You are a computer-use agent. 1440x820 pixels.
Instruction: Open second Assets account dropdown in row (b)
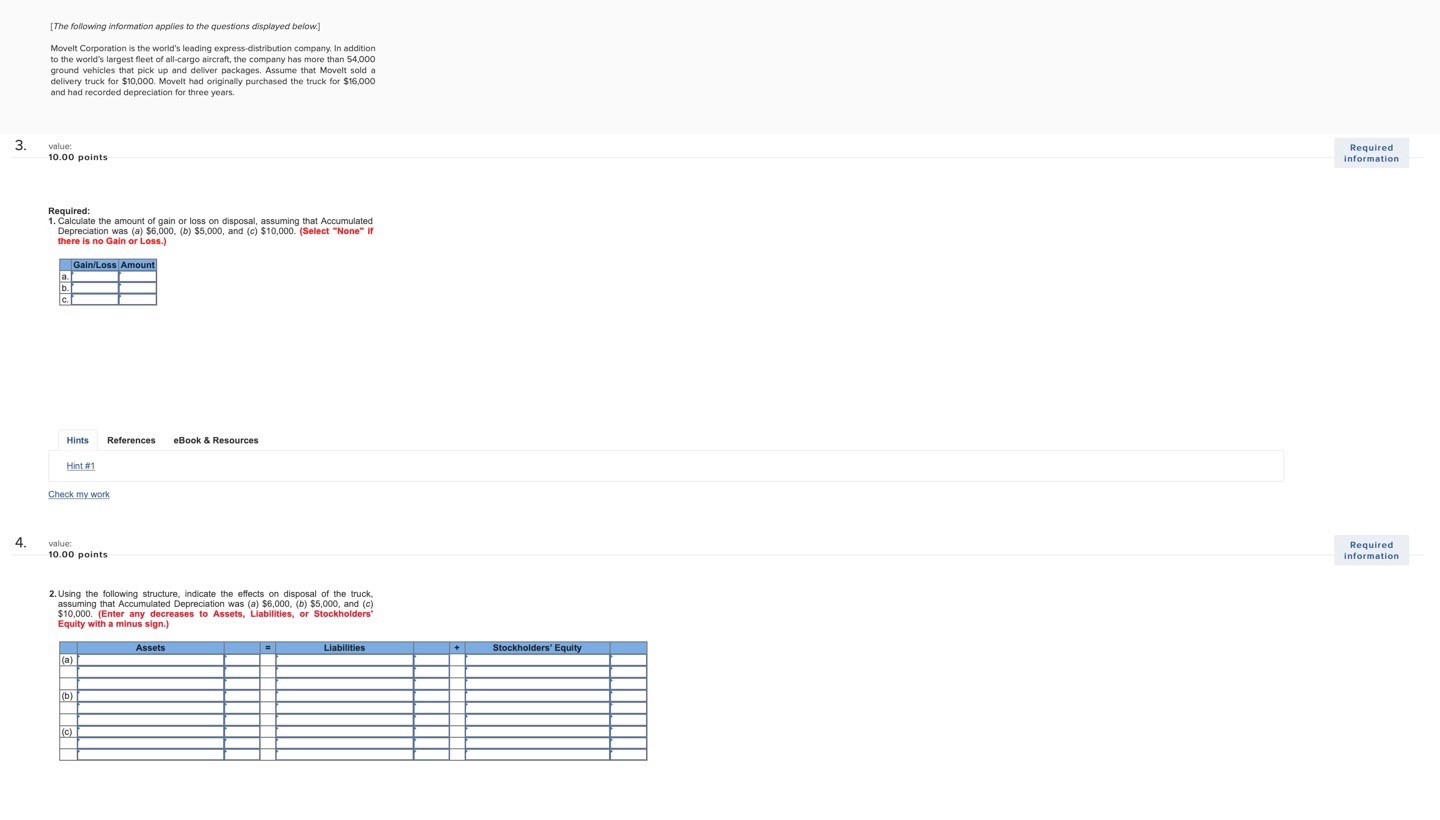(x=150, y=708)
